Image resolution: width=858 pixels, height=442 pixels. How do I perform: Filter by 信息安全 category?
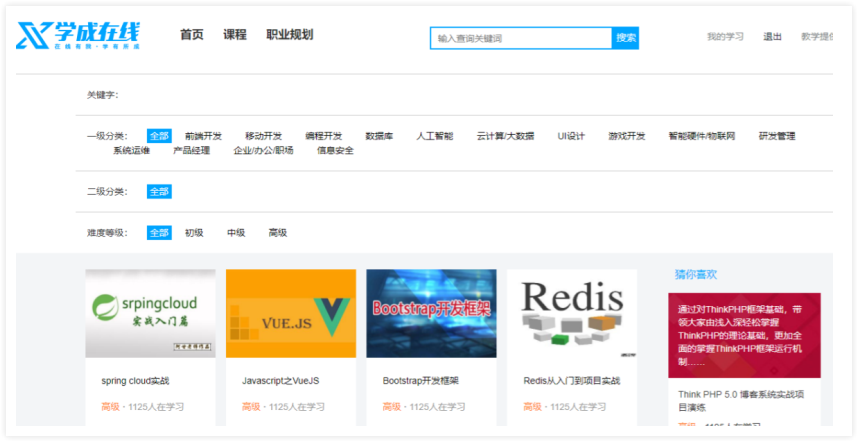tap(335, 150)
